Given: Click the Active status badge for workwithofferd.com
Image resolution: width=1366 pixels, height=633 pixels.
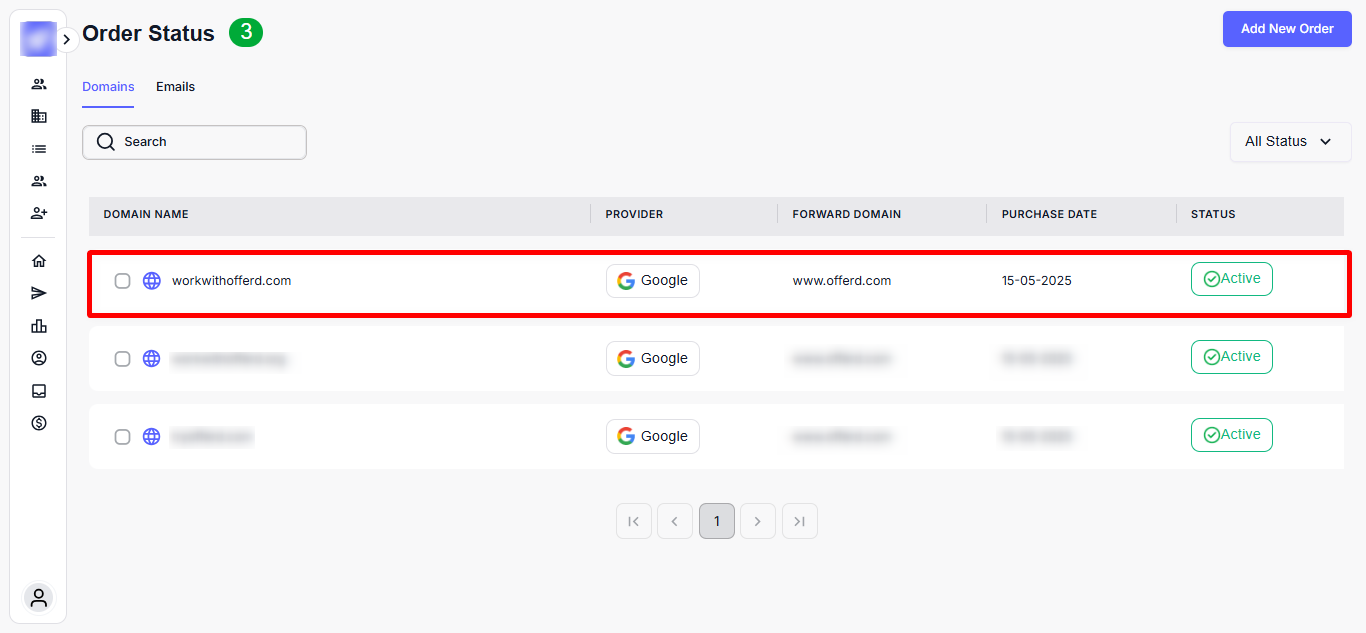Looking at the screenshot, I should pyautogui.click(x=1231, y=279).
